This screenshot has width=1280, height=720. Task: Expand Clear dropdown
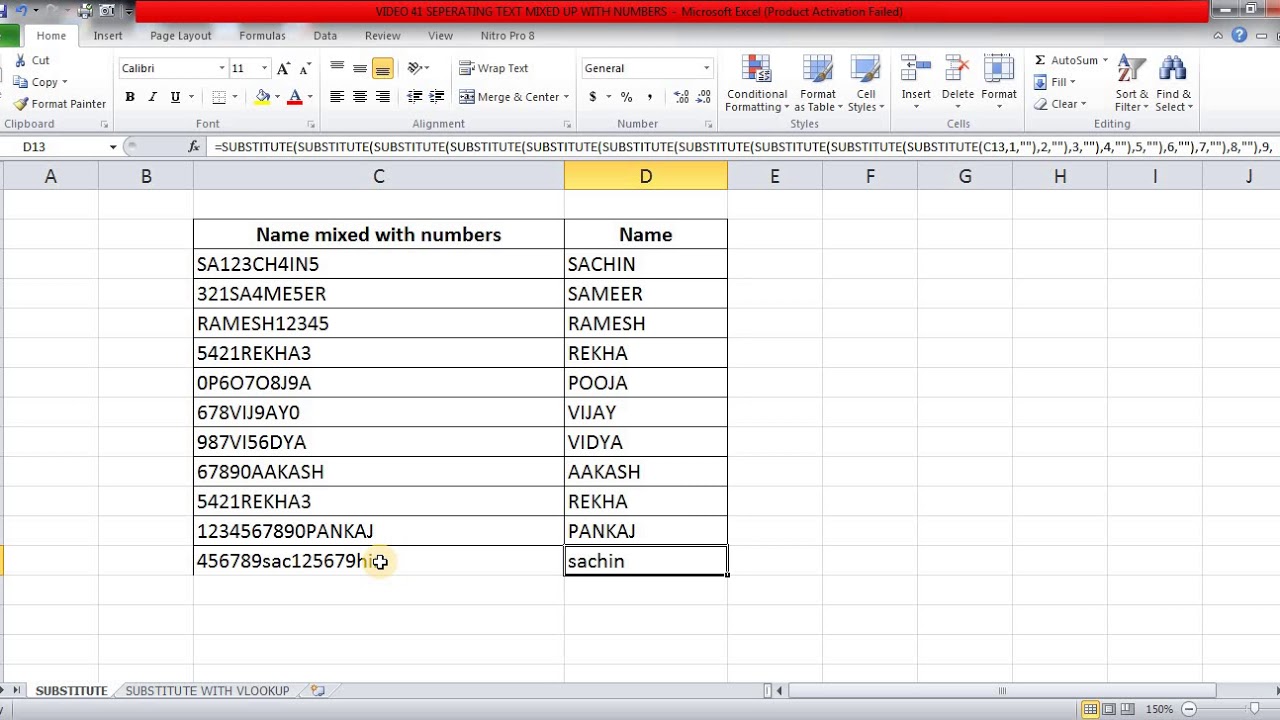pyautogui.click(x=1083, y=104)
